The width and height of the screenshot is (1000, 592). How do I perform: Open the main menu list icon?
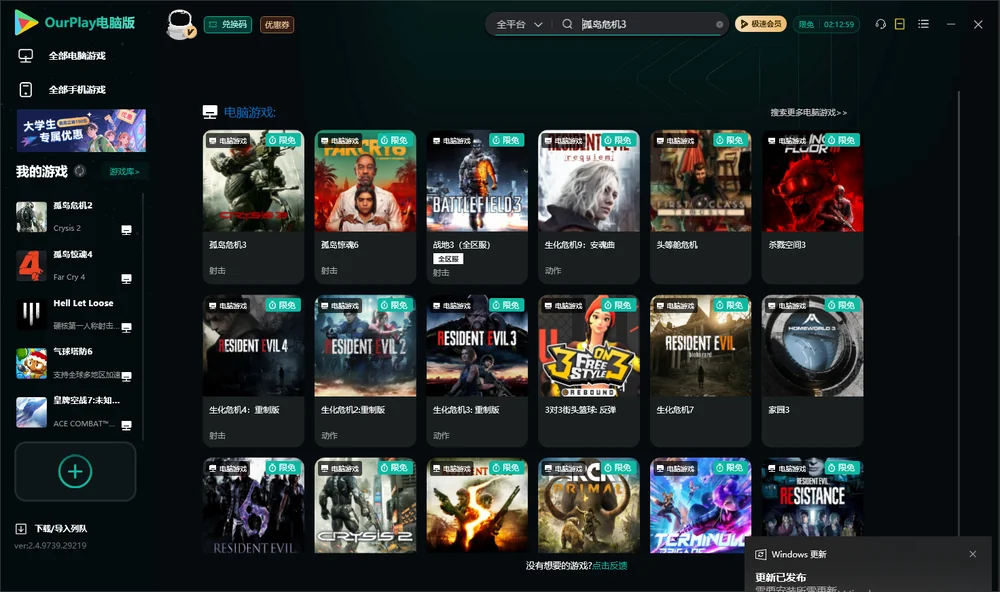(x=923, y=24)
